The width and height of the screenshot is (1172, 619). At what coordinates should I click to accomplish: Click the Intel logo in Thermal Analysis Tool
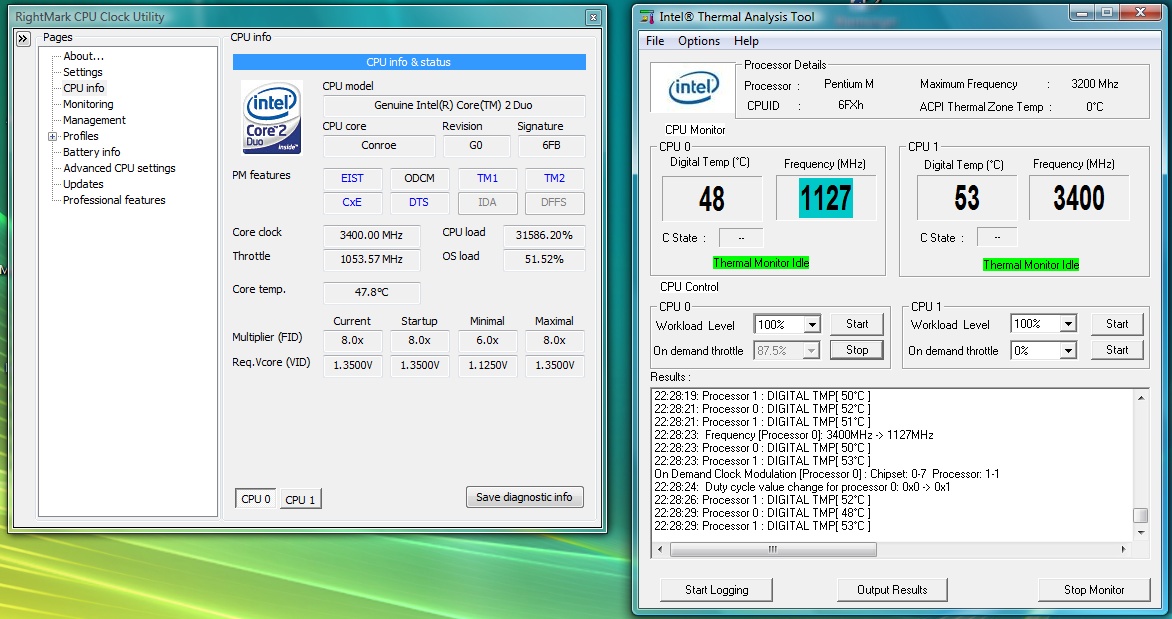[693, 88]
